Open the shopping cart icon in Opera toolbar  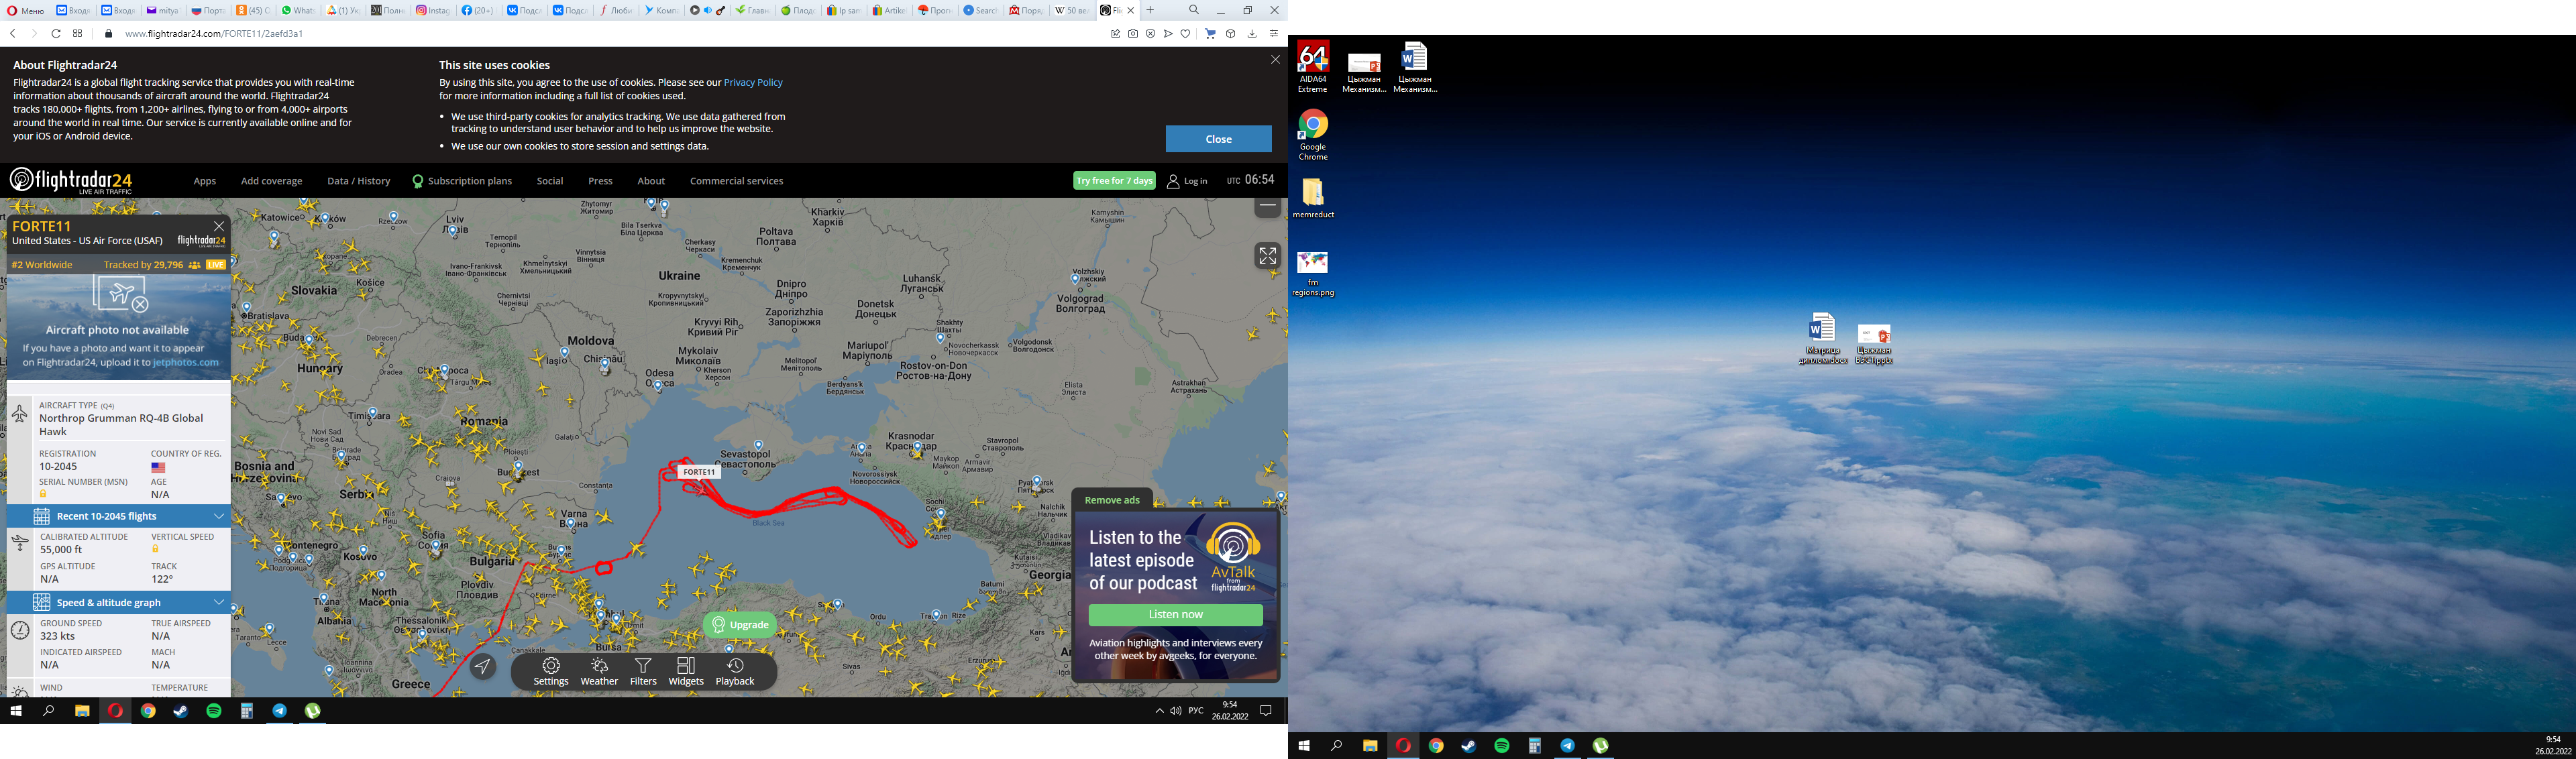[1210, 33]
